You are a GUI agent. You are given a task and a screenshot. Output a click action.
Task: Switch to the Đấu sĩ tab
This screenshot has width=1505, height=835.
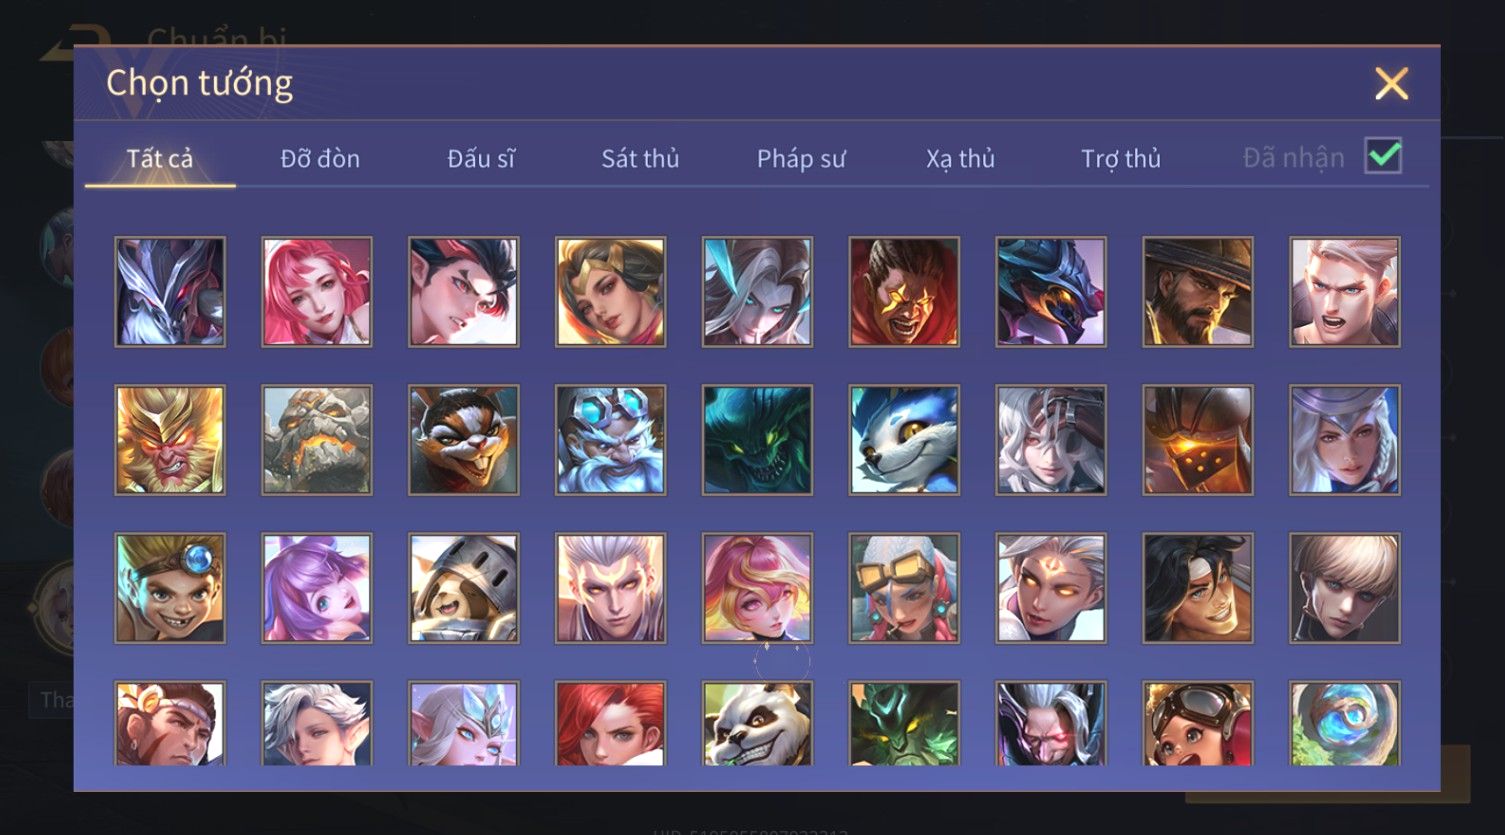pos(481,158)
